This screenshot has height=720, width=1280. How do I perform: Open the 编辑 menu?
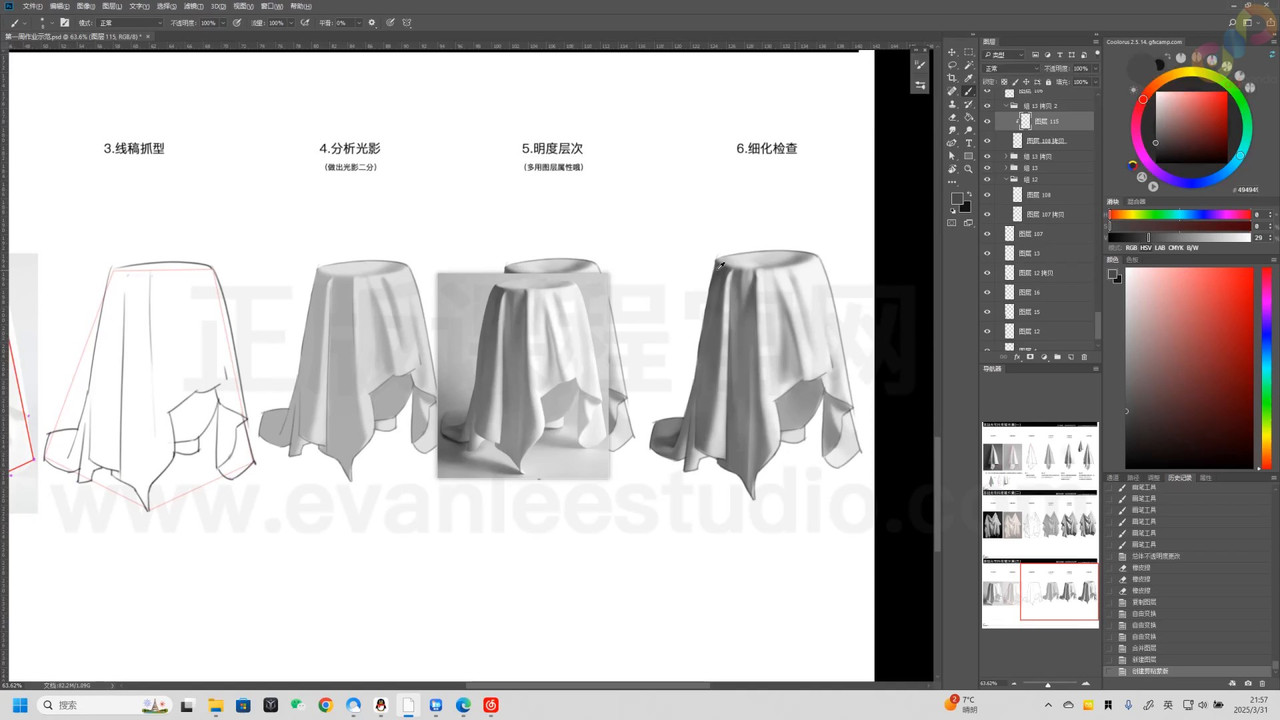coord(58,6)
